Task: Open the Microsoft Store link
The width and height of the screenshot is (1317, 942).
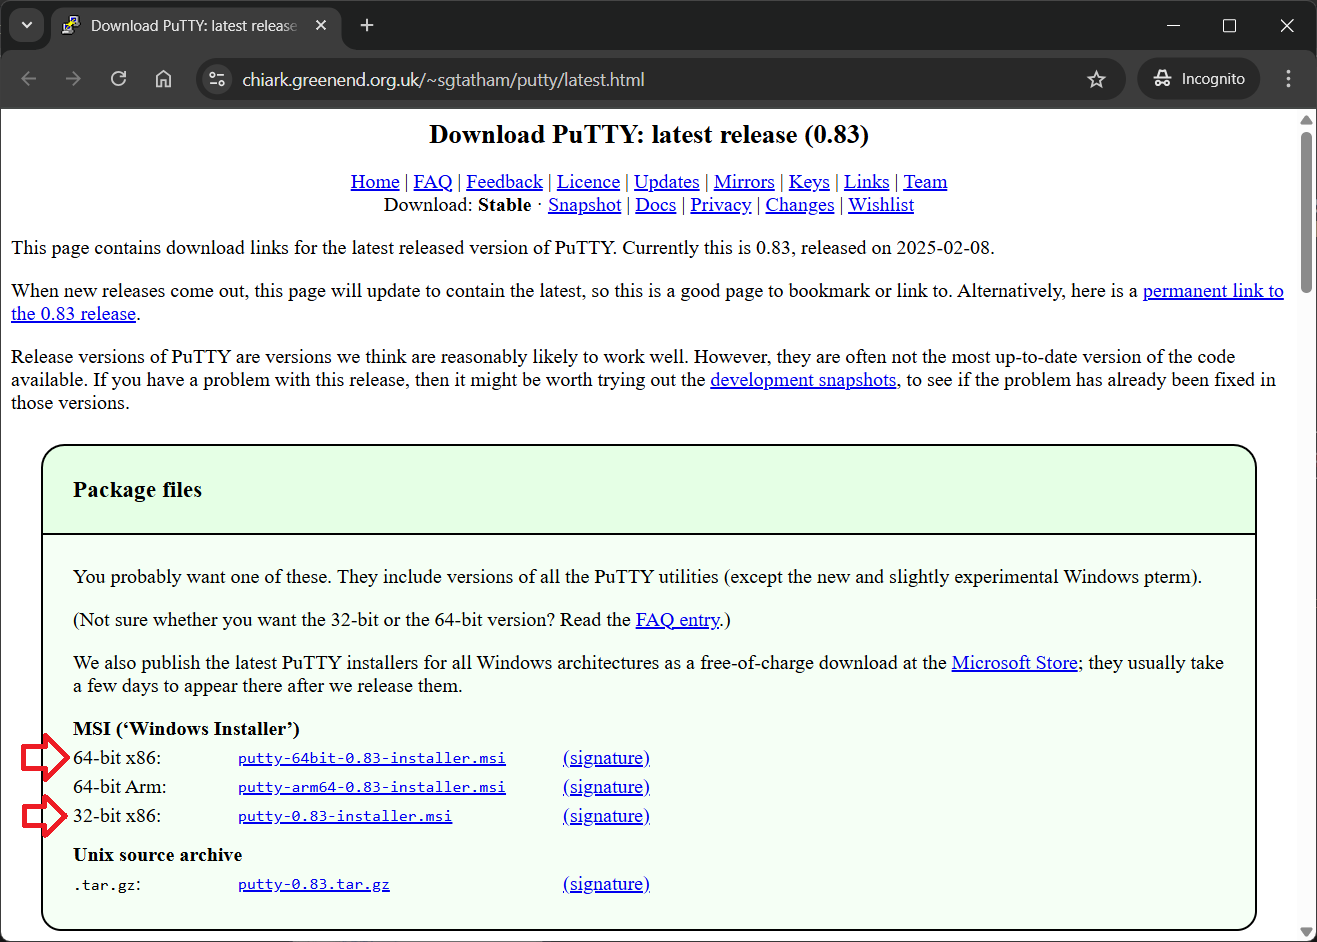Action: (1014, 663)
